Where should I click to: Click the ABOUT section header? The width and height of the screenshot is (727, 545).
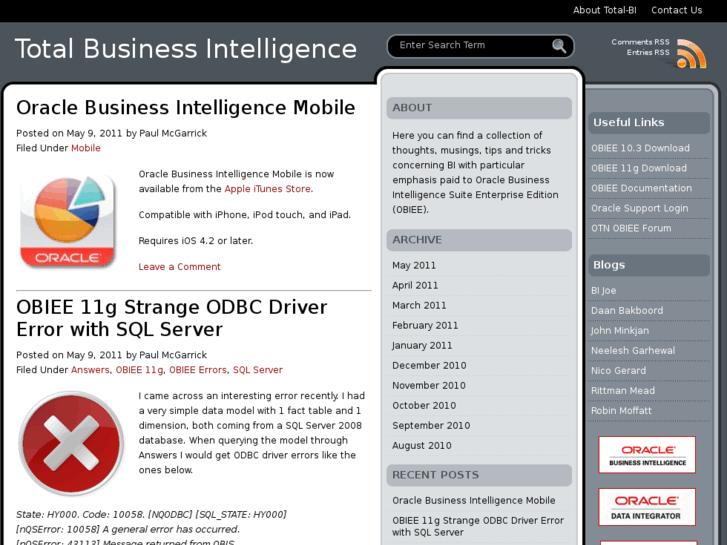tap(479, 108)
